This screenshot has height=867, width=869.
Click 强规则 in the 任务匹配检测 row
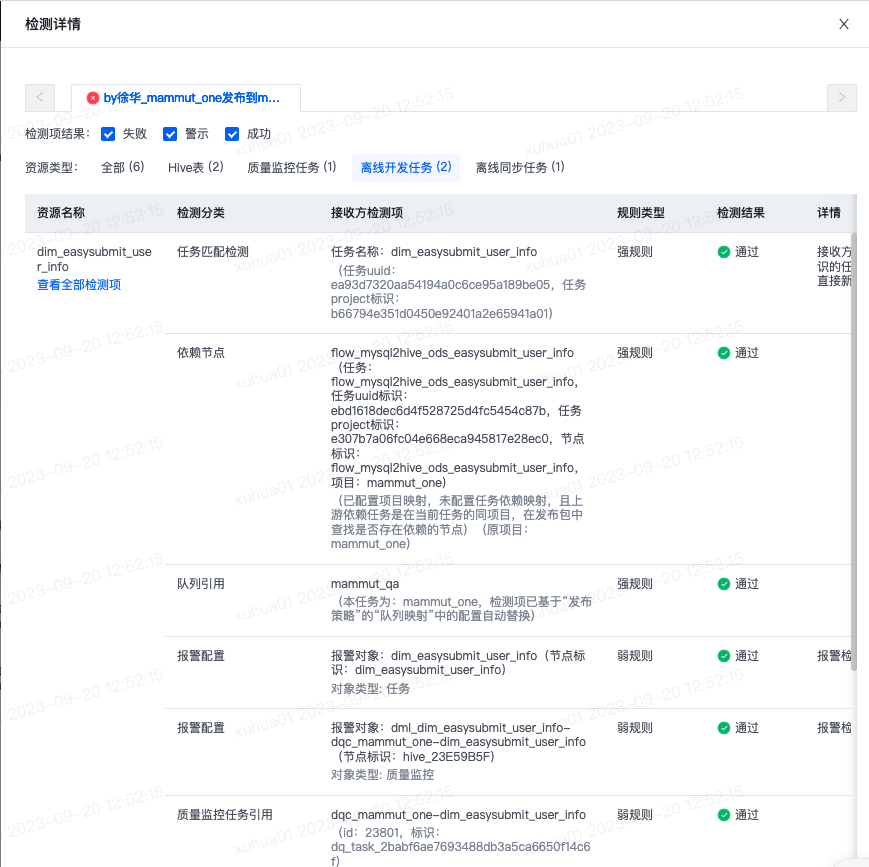635,252
